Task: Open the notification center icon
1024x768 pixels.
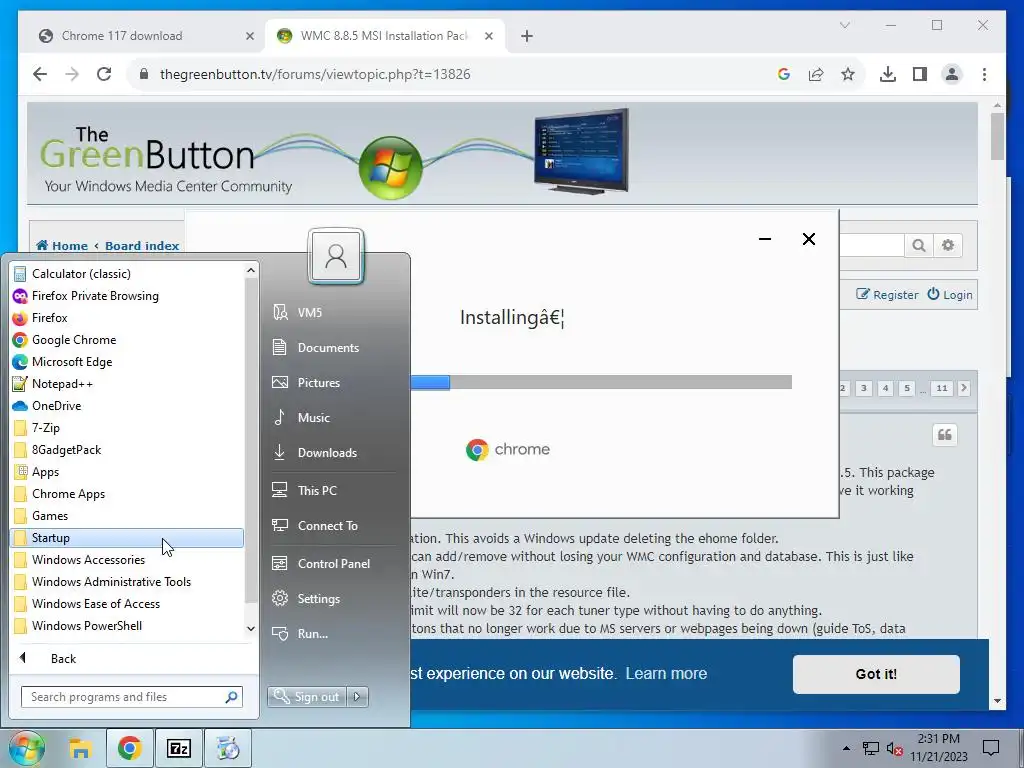Action: click(x=991, y=748)
